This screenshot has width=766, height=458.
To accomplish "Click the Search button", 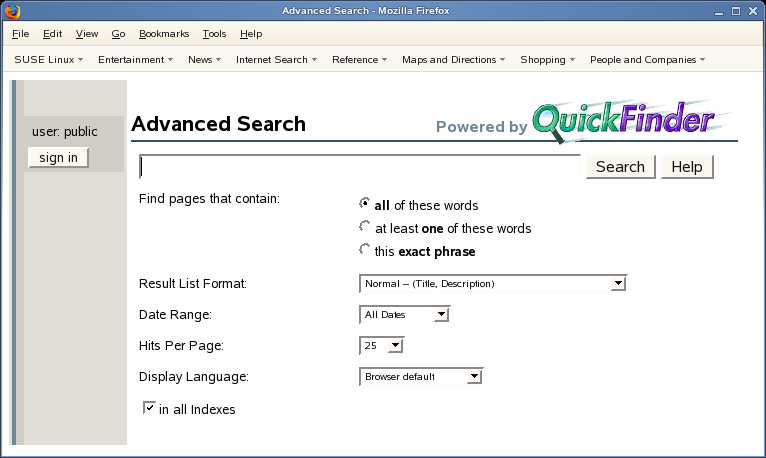I will tap(620, 167).
